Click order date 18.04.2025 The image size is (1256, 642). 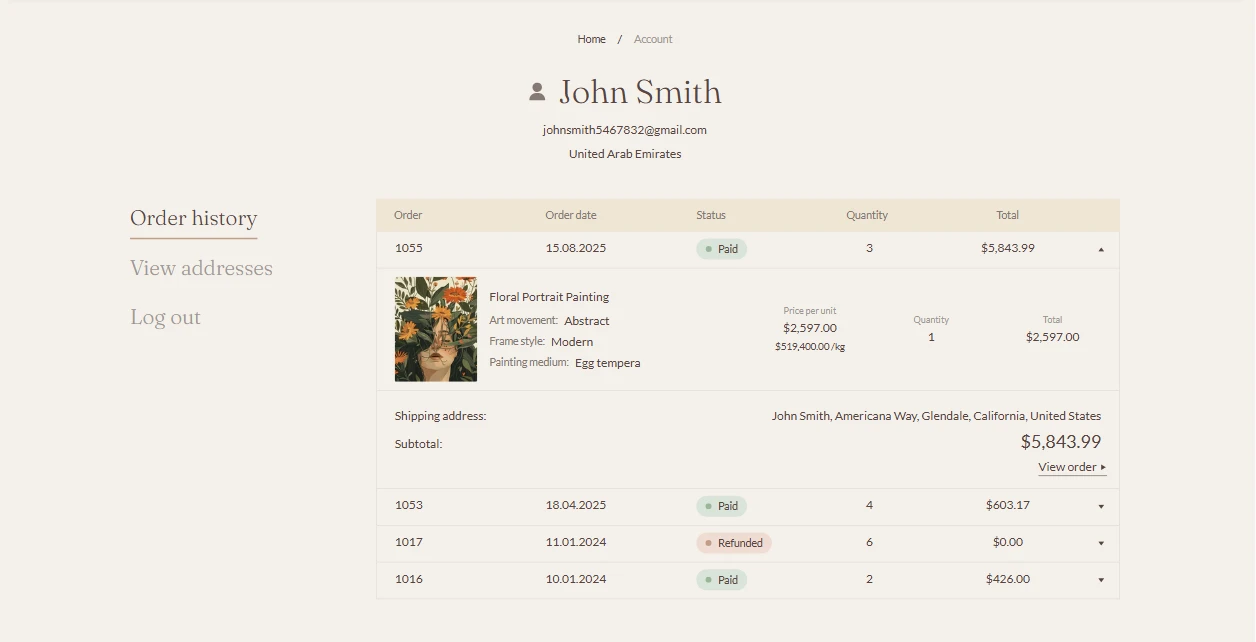coord(576,505)
